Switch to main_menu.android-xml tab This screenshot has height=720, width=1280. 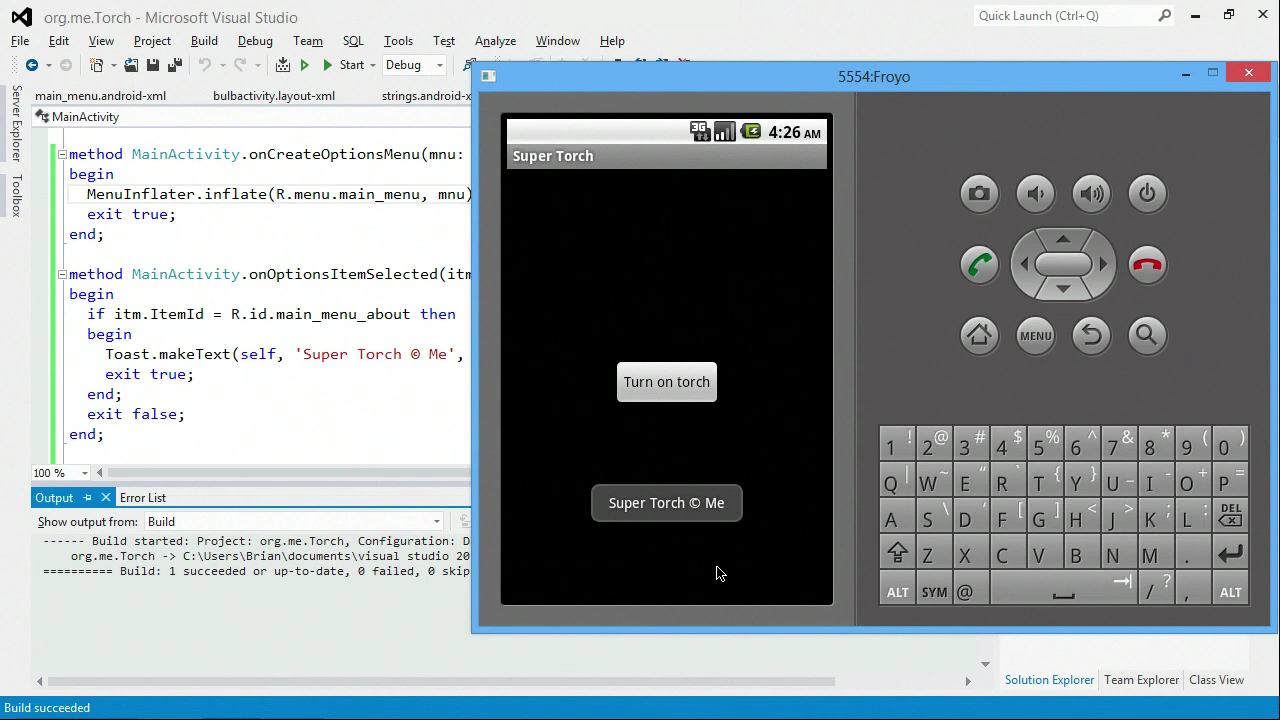100,96
